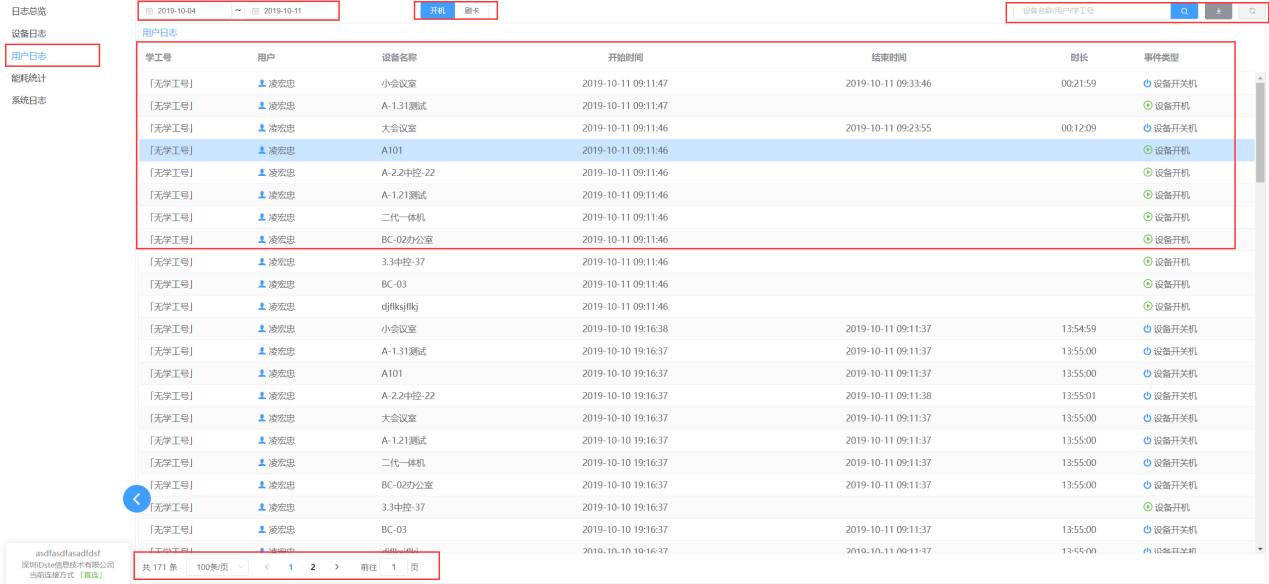The width and height of the screenshot is (1269, 584).
Task: Go to page 2 of the log
Action: click(x=313, y=567)
